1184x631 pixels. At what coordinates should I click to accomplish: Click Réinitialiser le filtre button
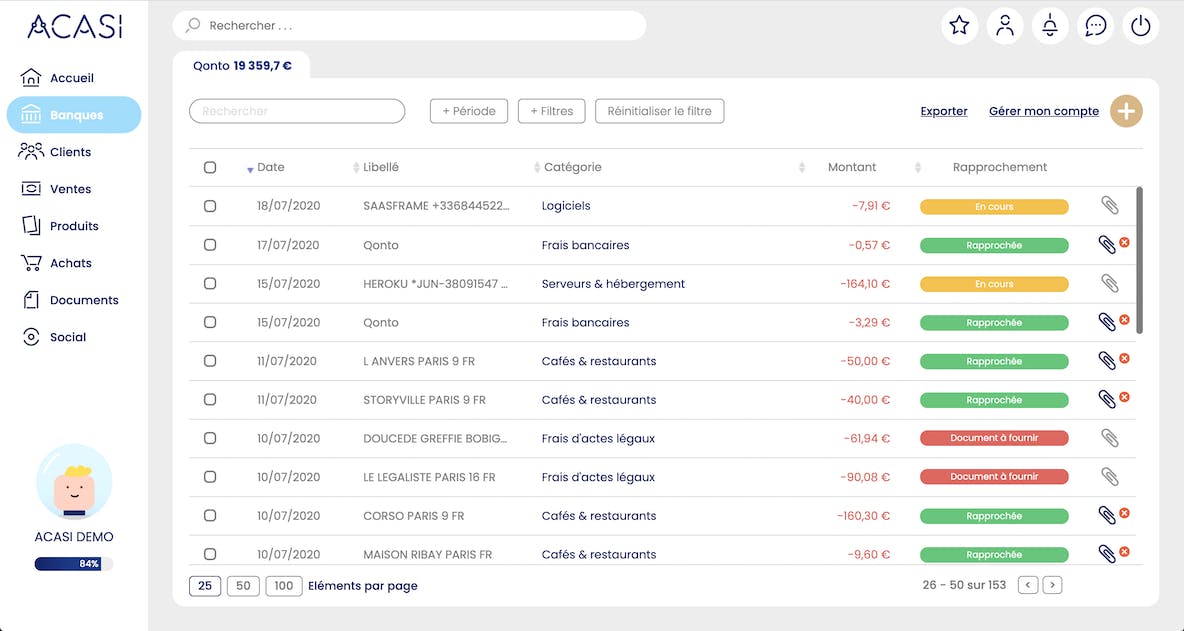tap(659, 111)
